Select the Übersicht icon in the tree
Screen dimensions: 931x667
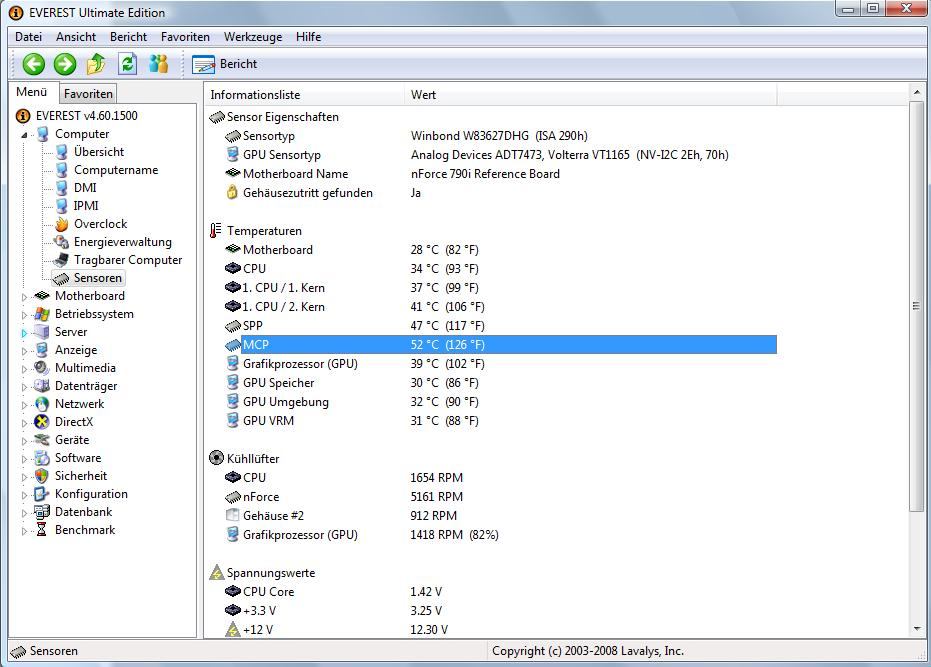point(62,152)
